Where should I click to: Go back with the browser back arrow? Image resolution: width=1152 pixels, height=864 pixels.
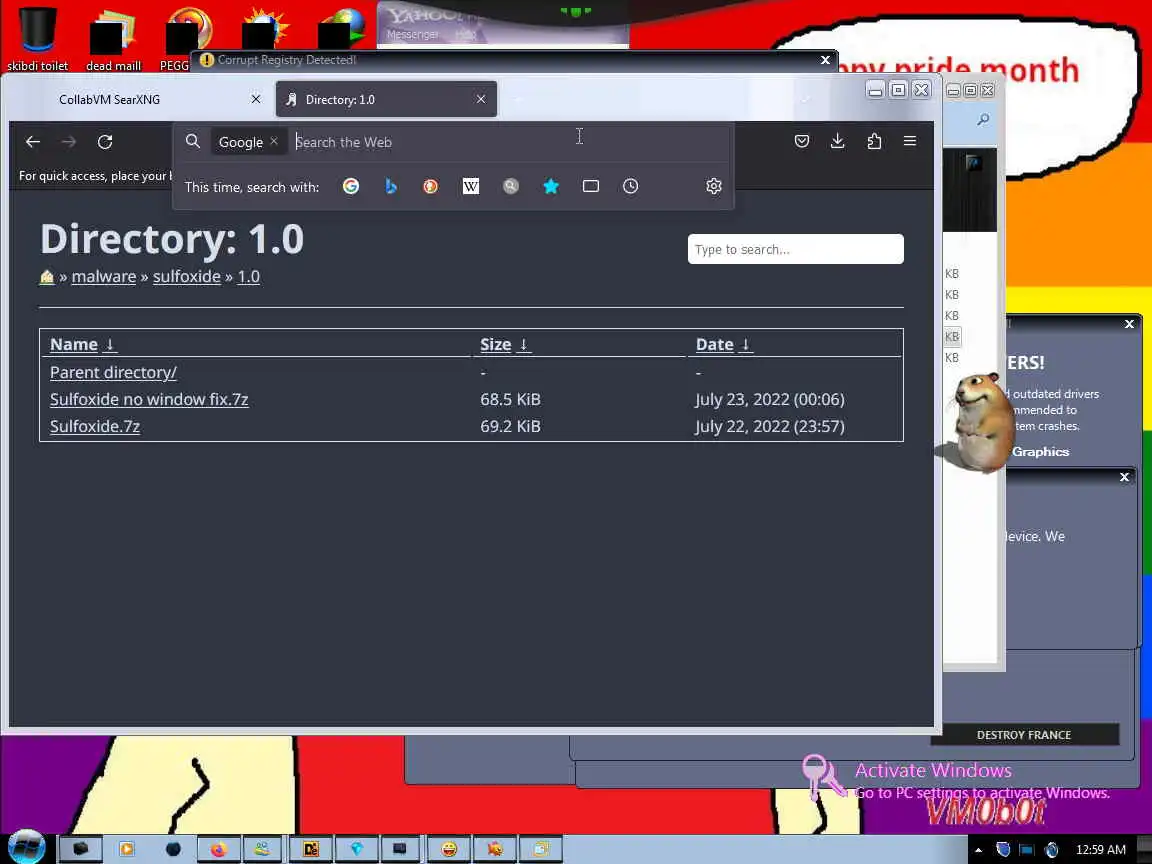tap(32, 142)
